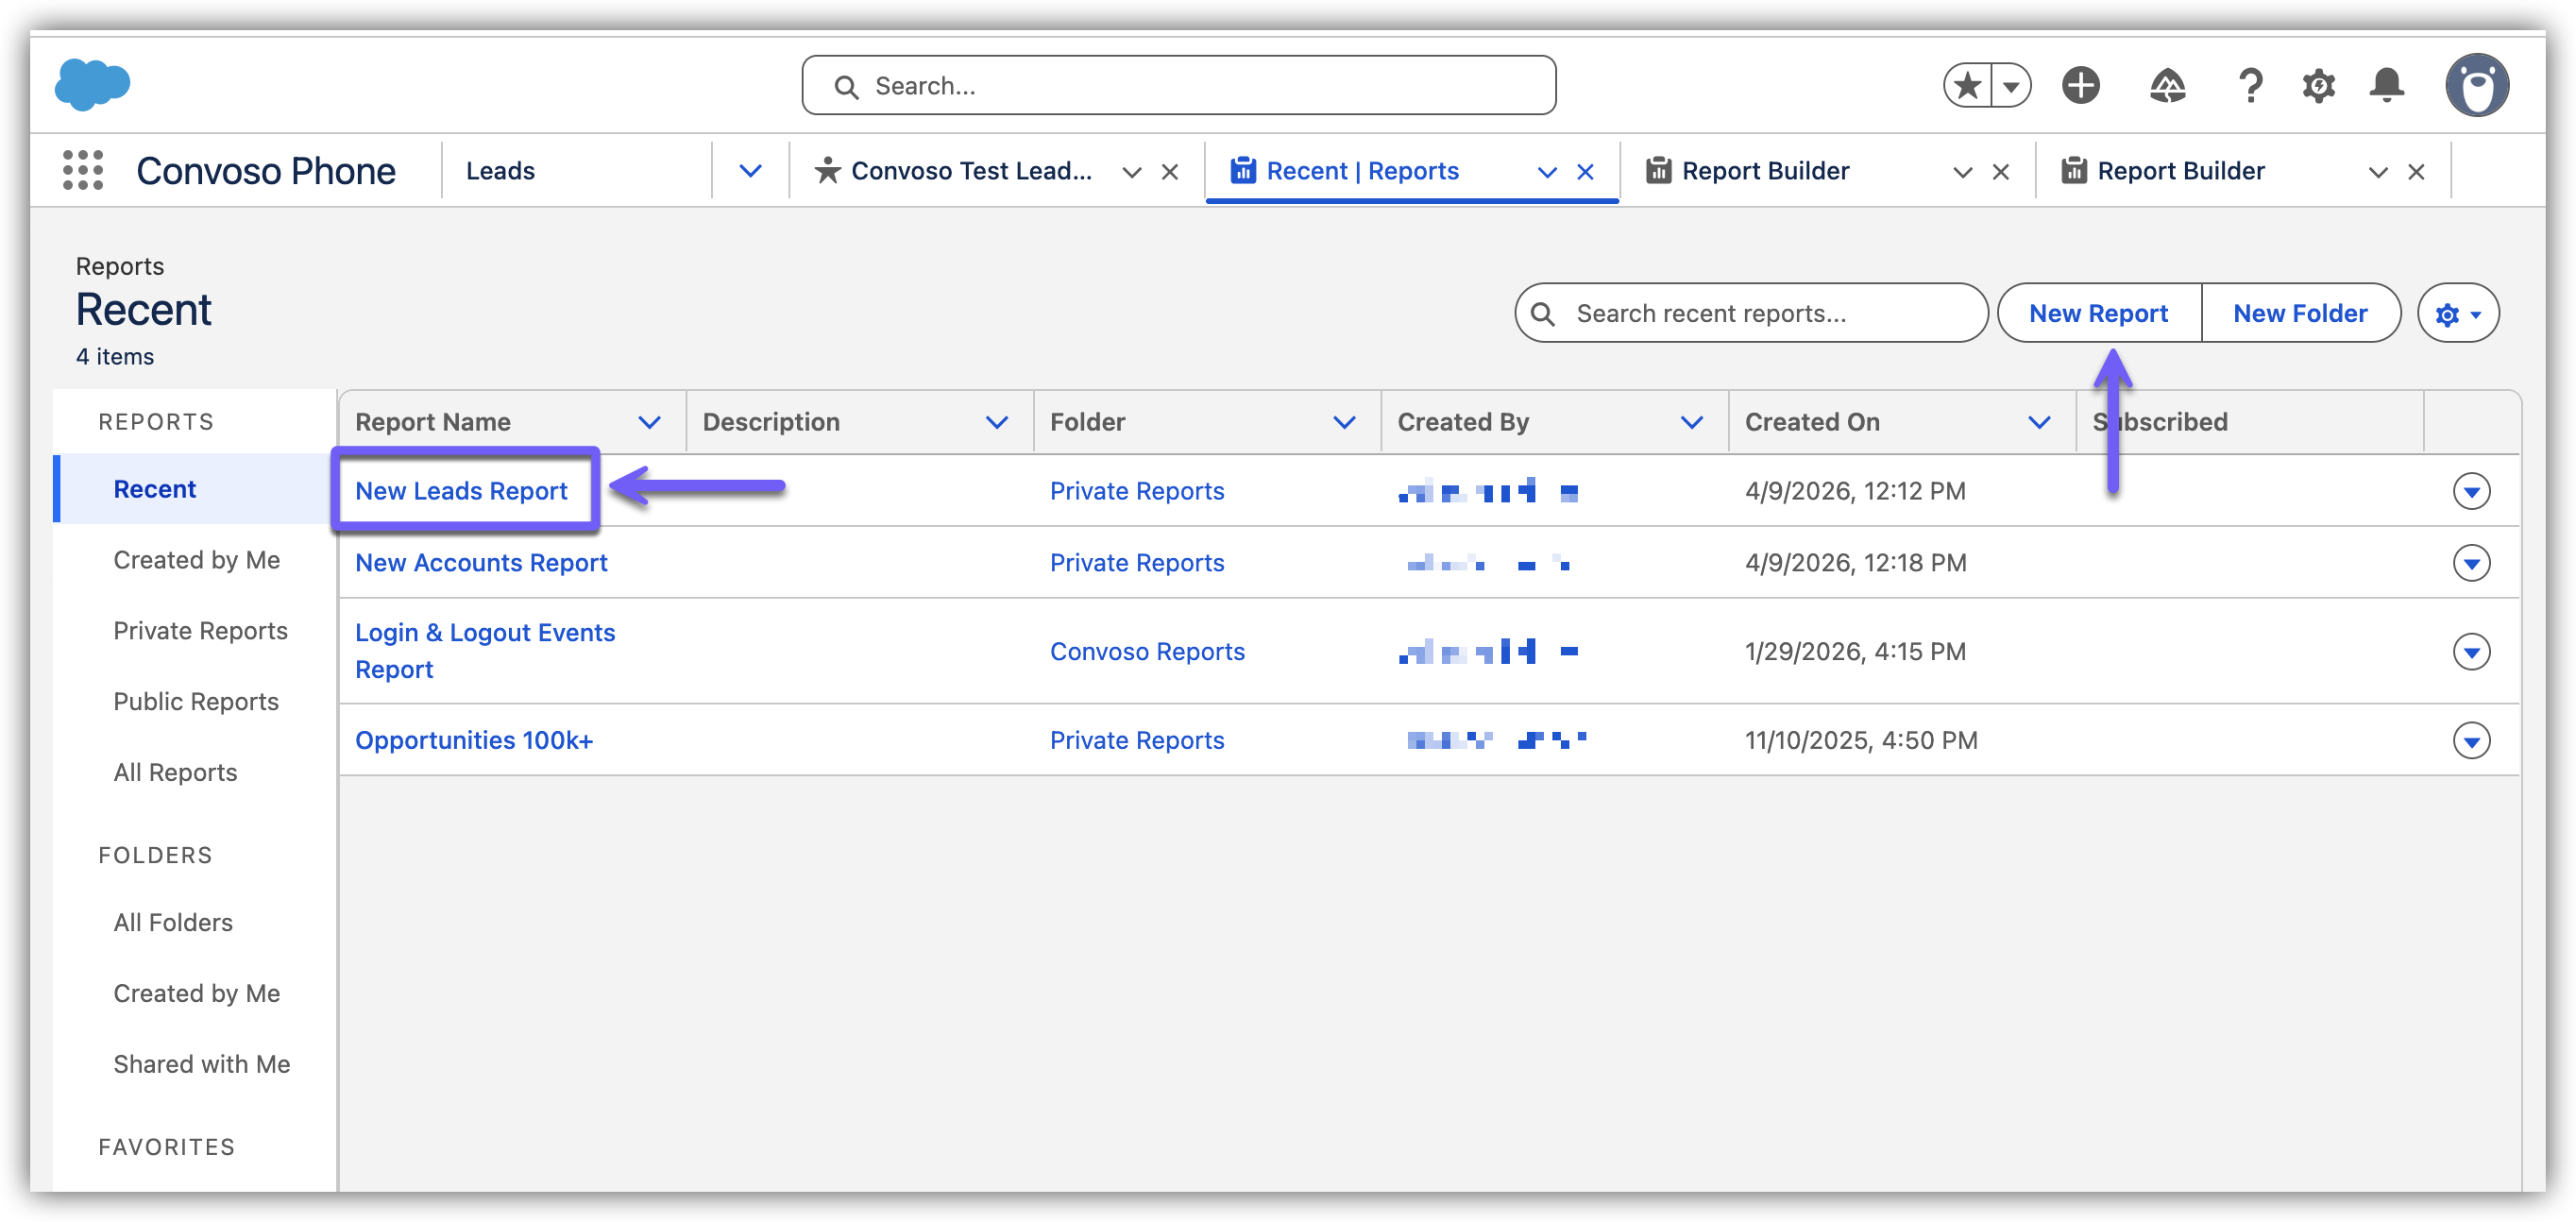The width and height of the screenshot is (2576, 1222).
Task: Open the Opportunities 100k+ report link
Action: [474, 740]
